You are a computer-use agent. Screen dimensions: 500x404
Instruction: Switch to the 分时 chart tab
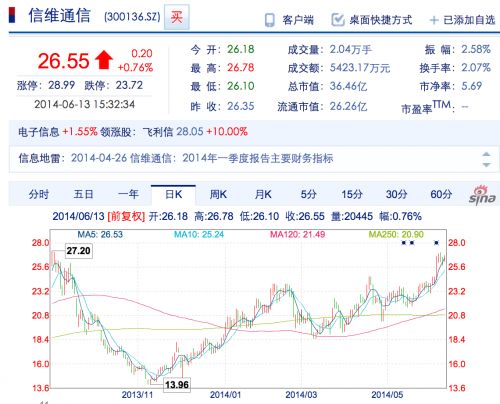pyautogui.click(x=39, y=194)
